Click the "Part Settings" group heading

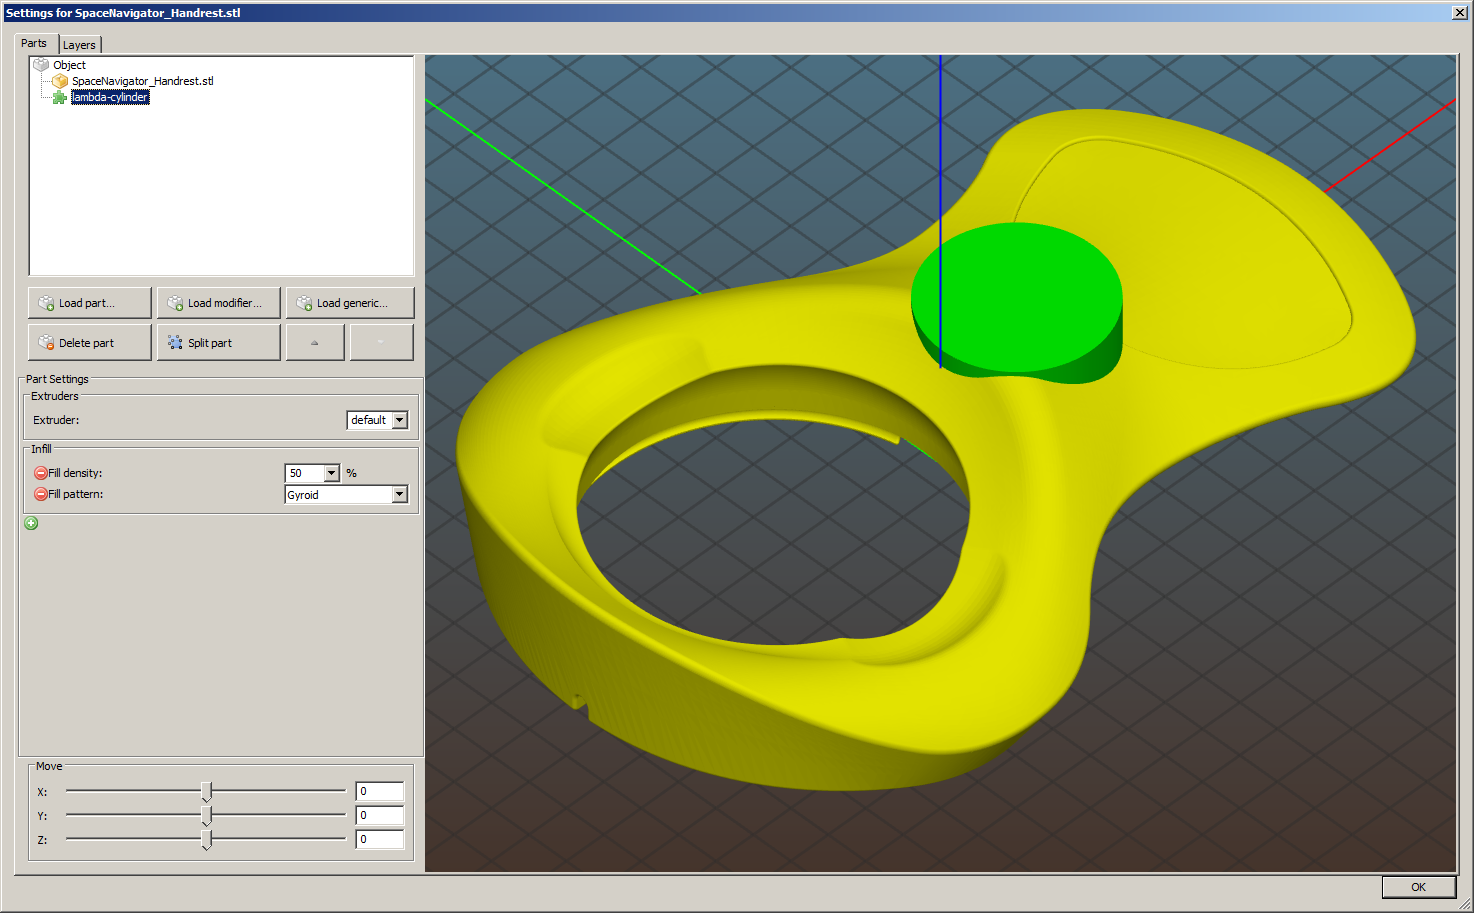[x=57, y=379]
